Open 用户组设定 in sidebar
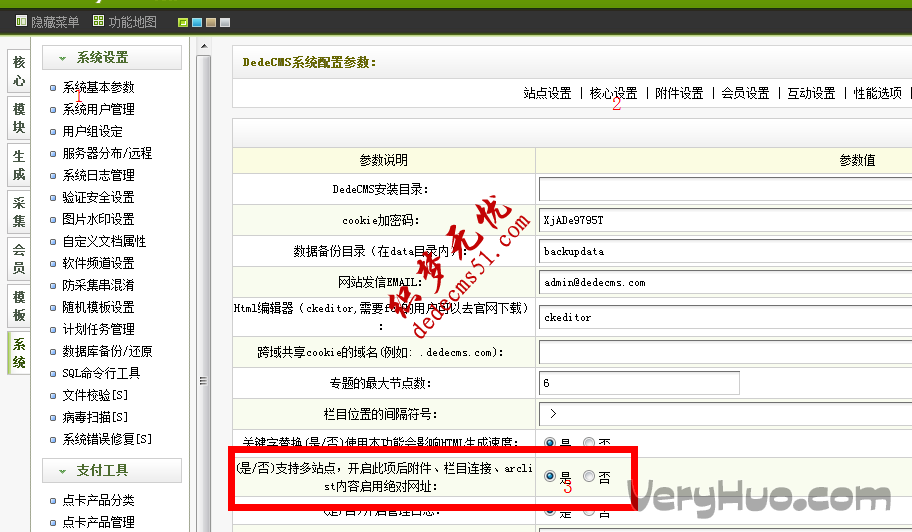Image resolution: width=912 pixels, height=532 pixels. click(x=92, y=131)
